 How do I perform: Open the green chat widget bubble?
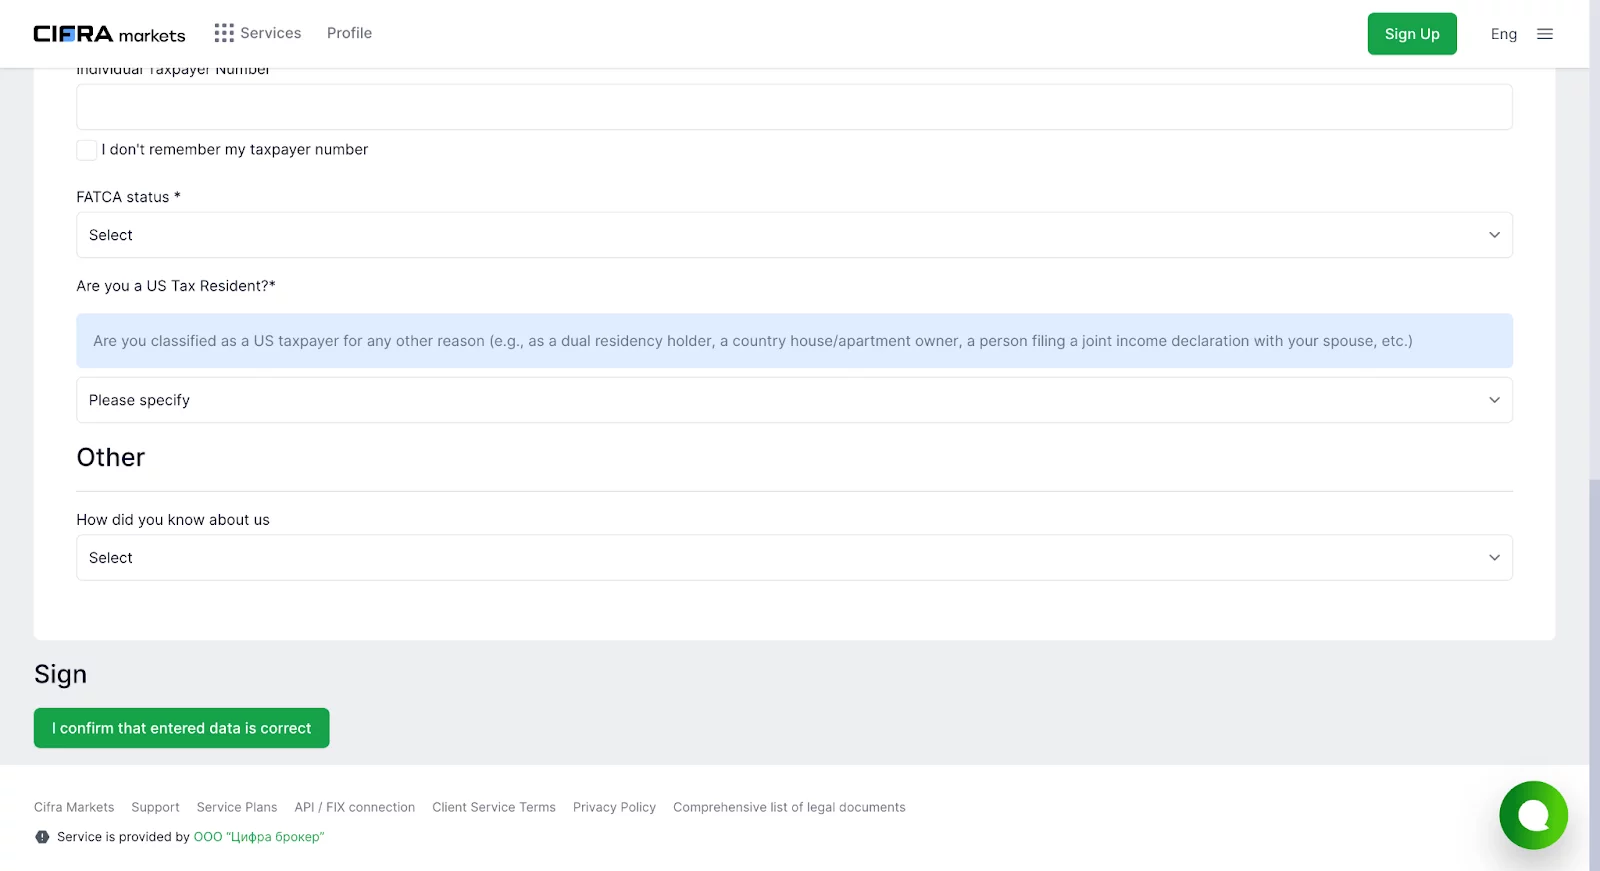click(x=1533, y=815)
